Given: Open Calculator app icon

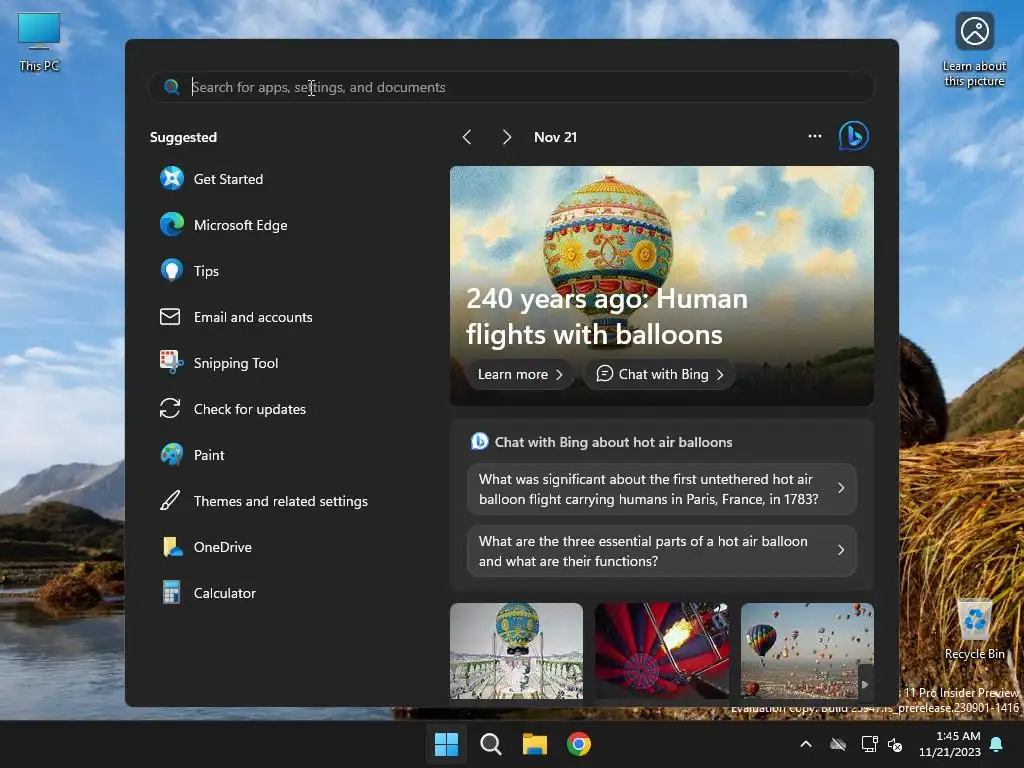Looking at the screenshot, I should [171, 592].
